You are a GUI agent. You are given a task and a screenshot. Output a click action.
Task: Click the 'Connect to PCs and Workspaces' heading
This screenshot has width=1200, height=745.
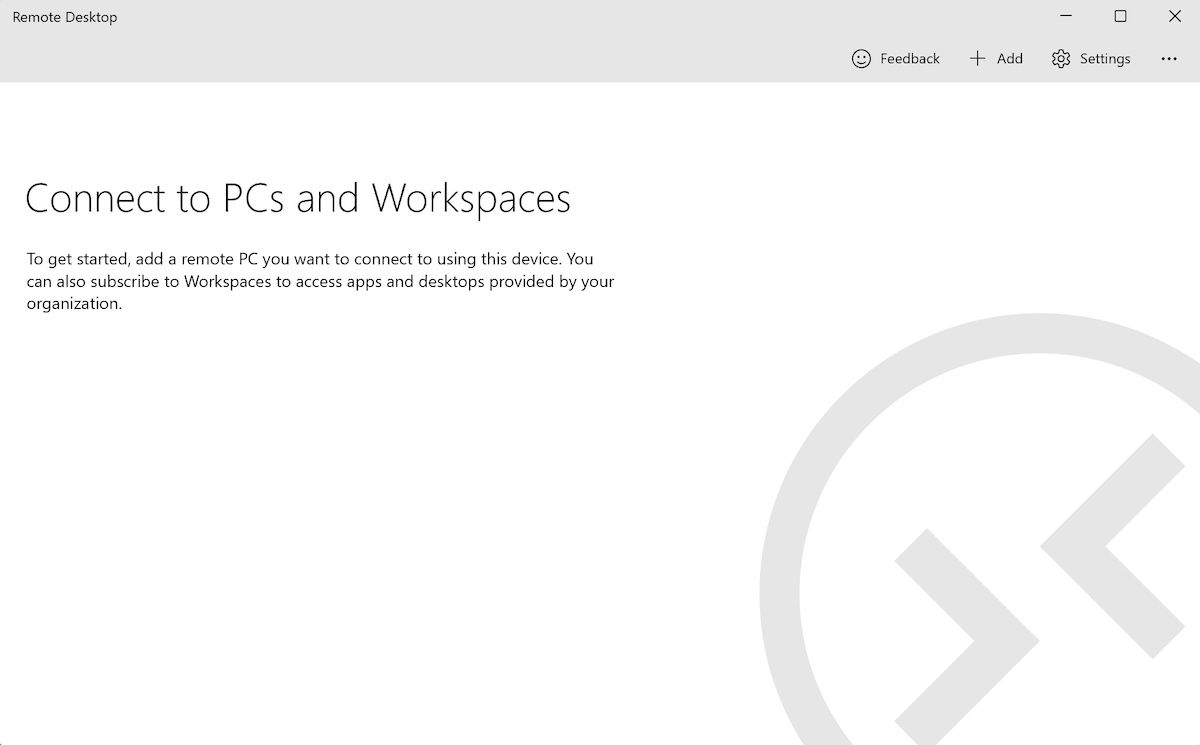point(298,198)
